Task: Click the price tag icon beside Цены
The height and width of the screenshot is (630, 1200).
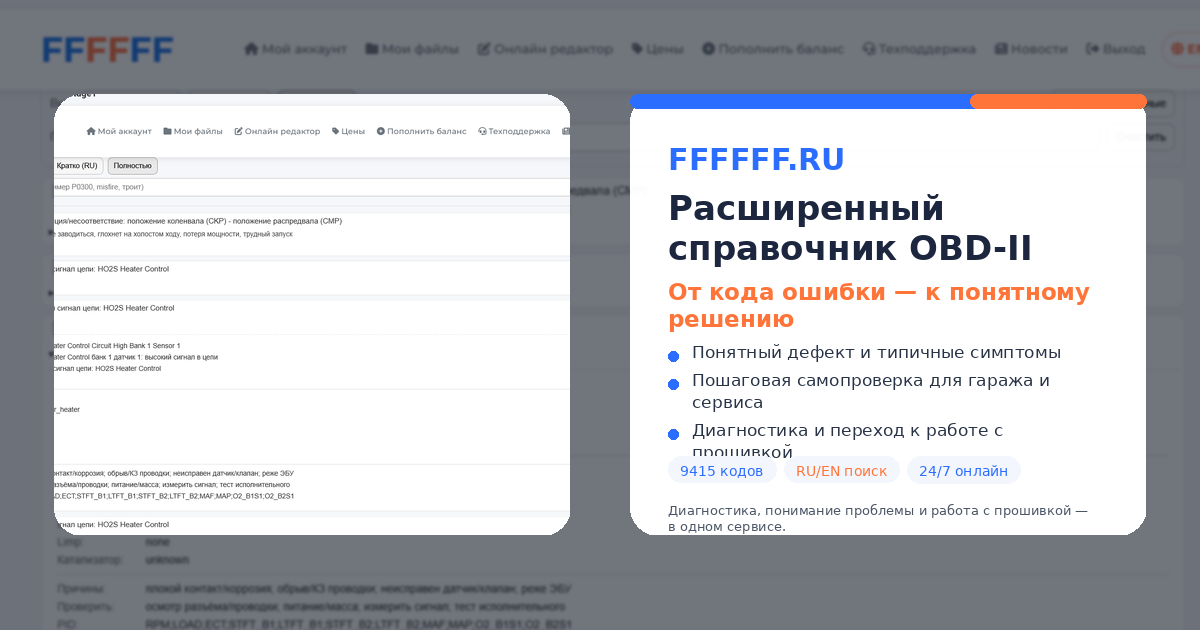Action: [637, 49]
